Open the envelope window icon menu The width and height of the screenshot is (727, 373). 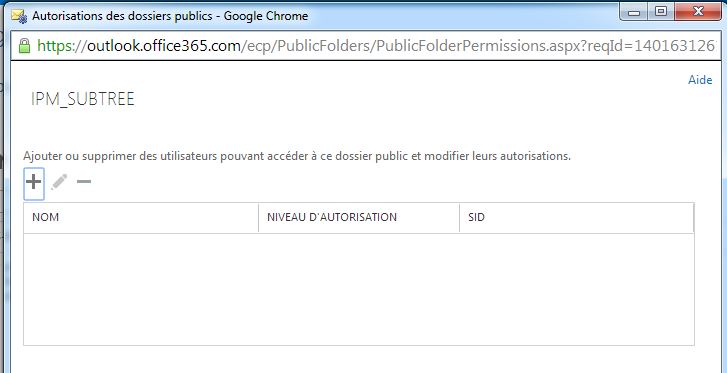19,16
